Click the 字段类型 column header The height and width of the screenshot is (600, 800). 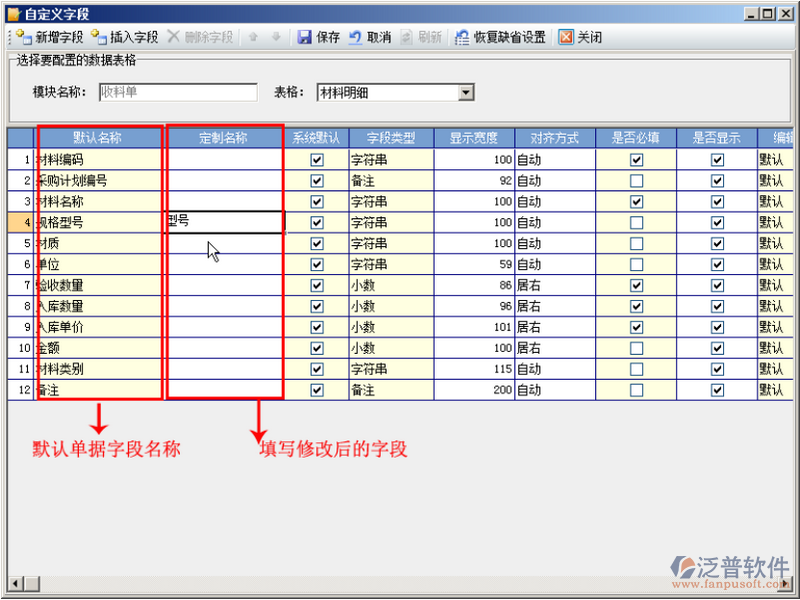tap(391, 138)
